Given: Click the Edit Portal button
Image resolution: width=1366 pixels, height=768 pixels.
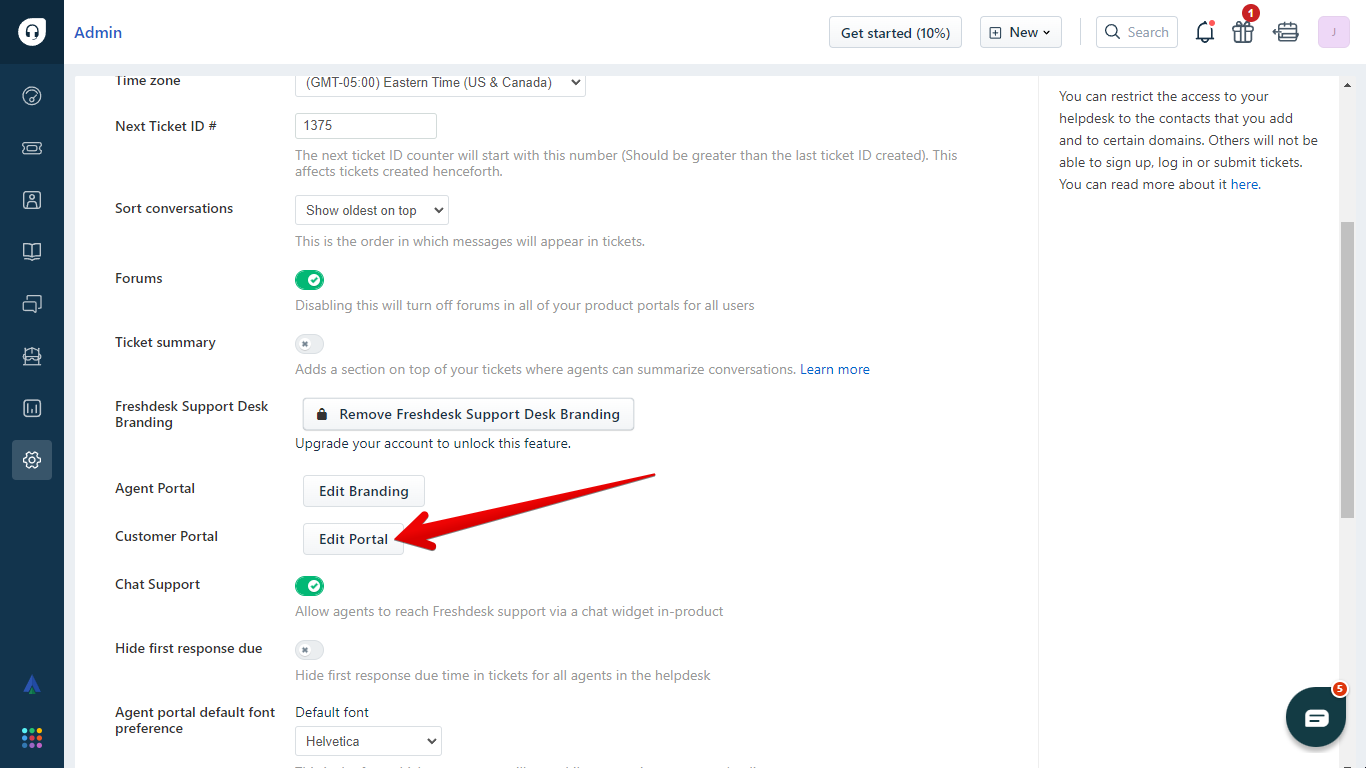Looking at the screenshot, I should [x=353, y=539].
